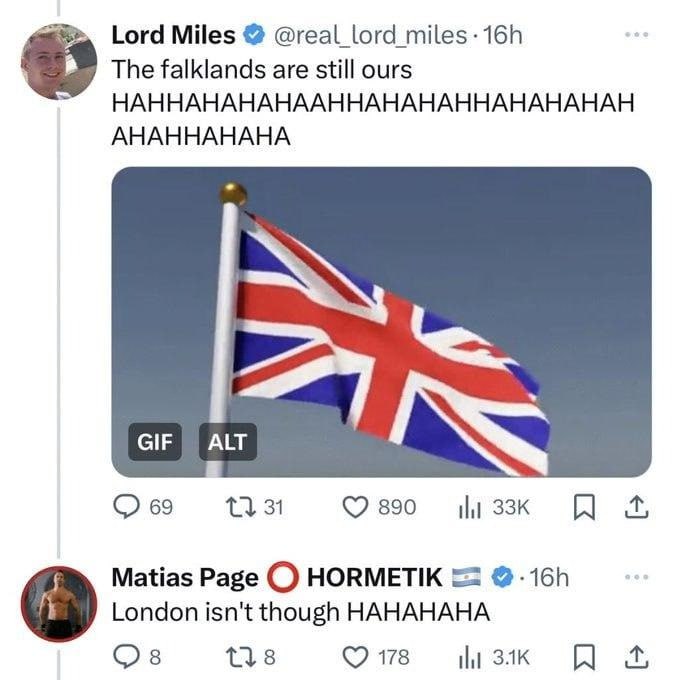The height and width of the screenshot is (680, 673).
Task: Share Matias Page's reply
Action: [634, 657]
